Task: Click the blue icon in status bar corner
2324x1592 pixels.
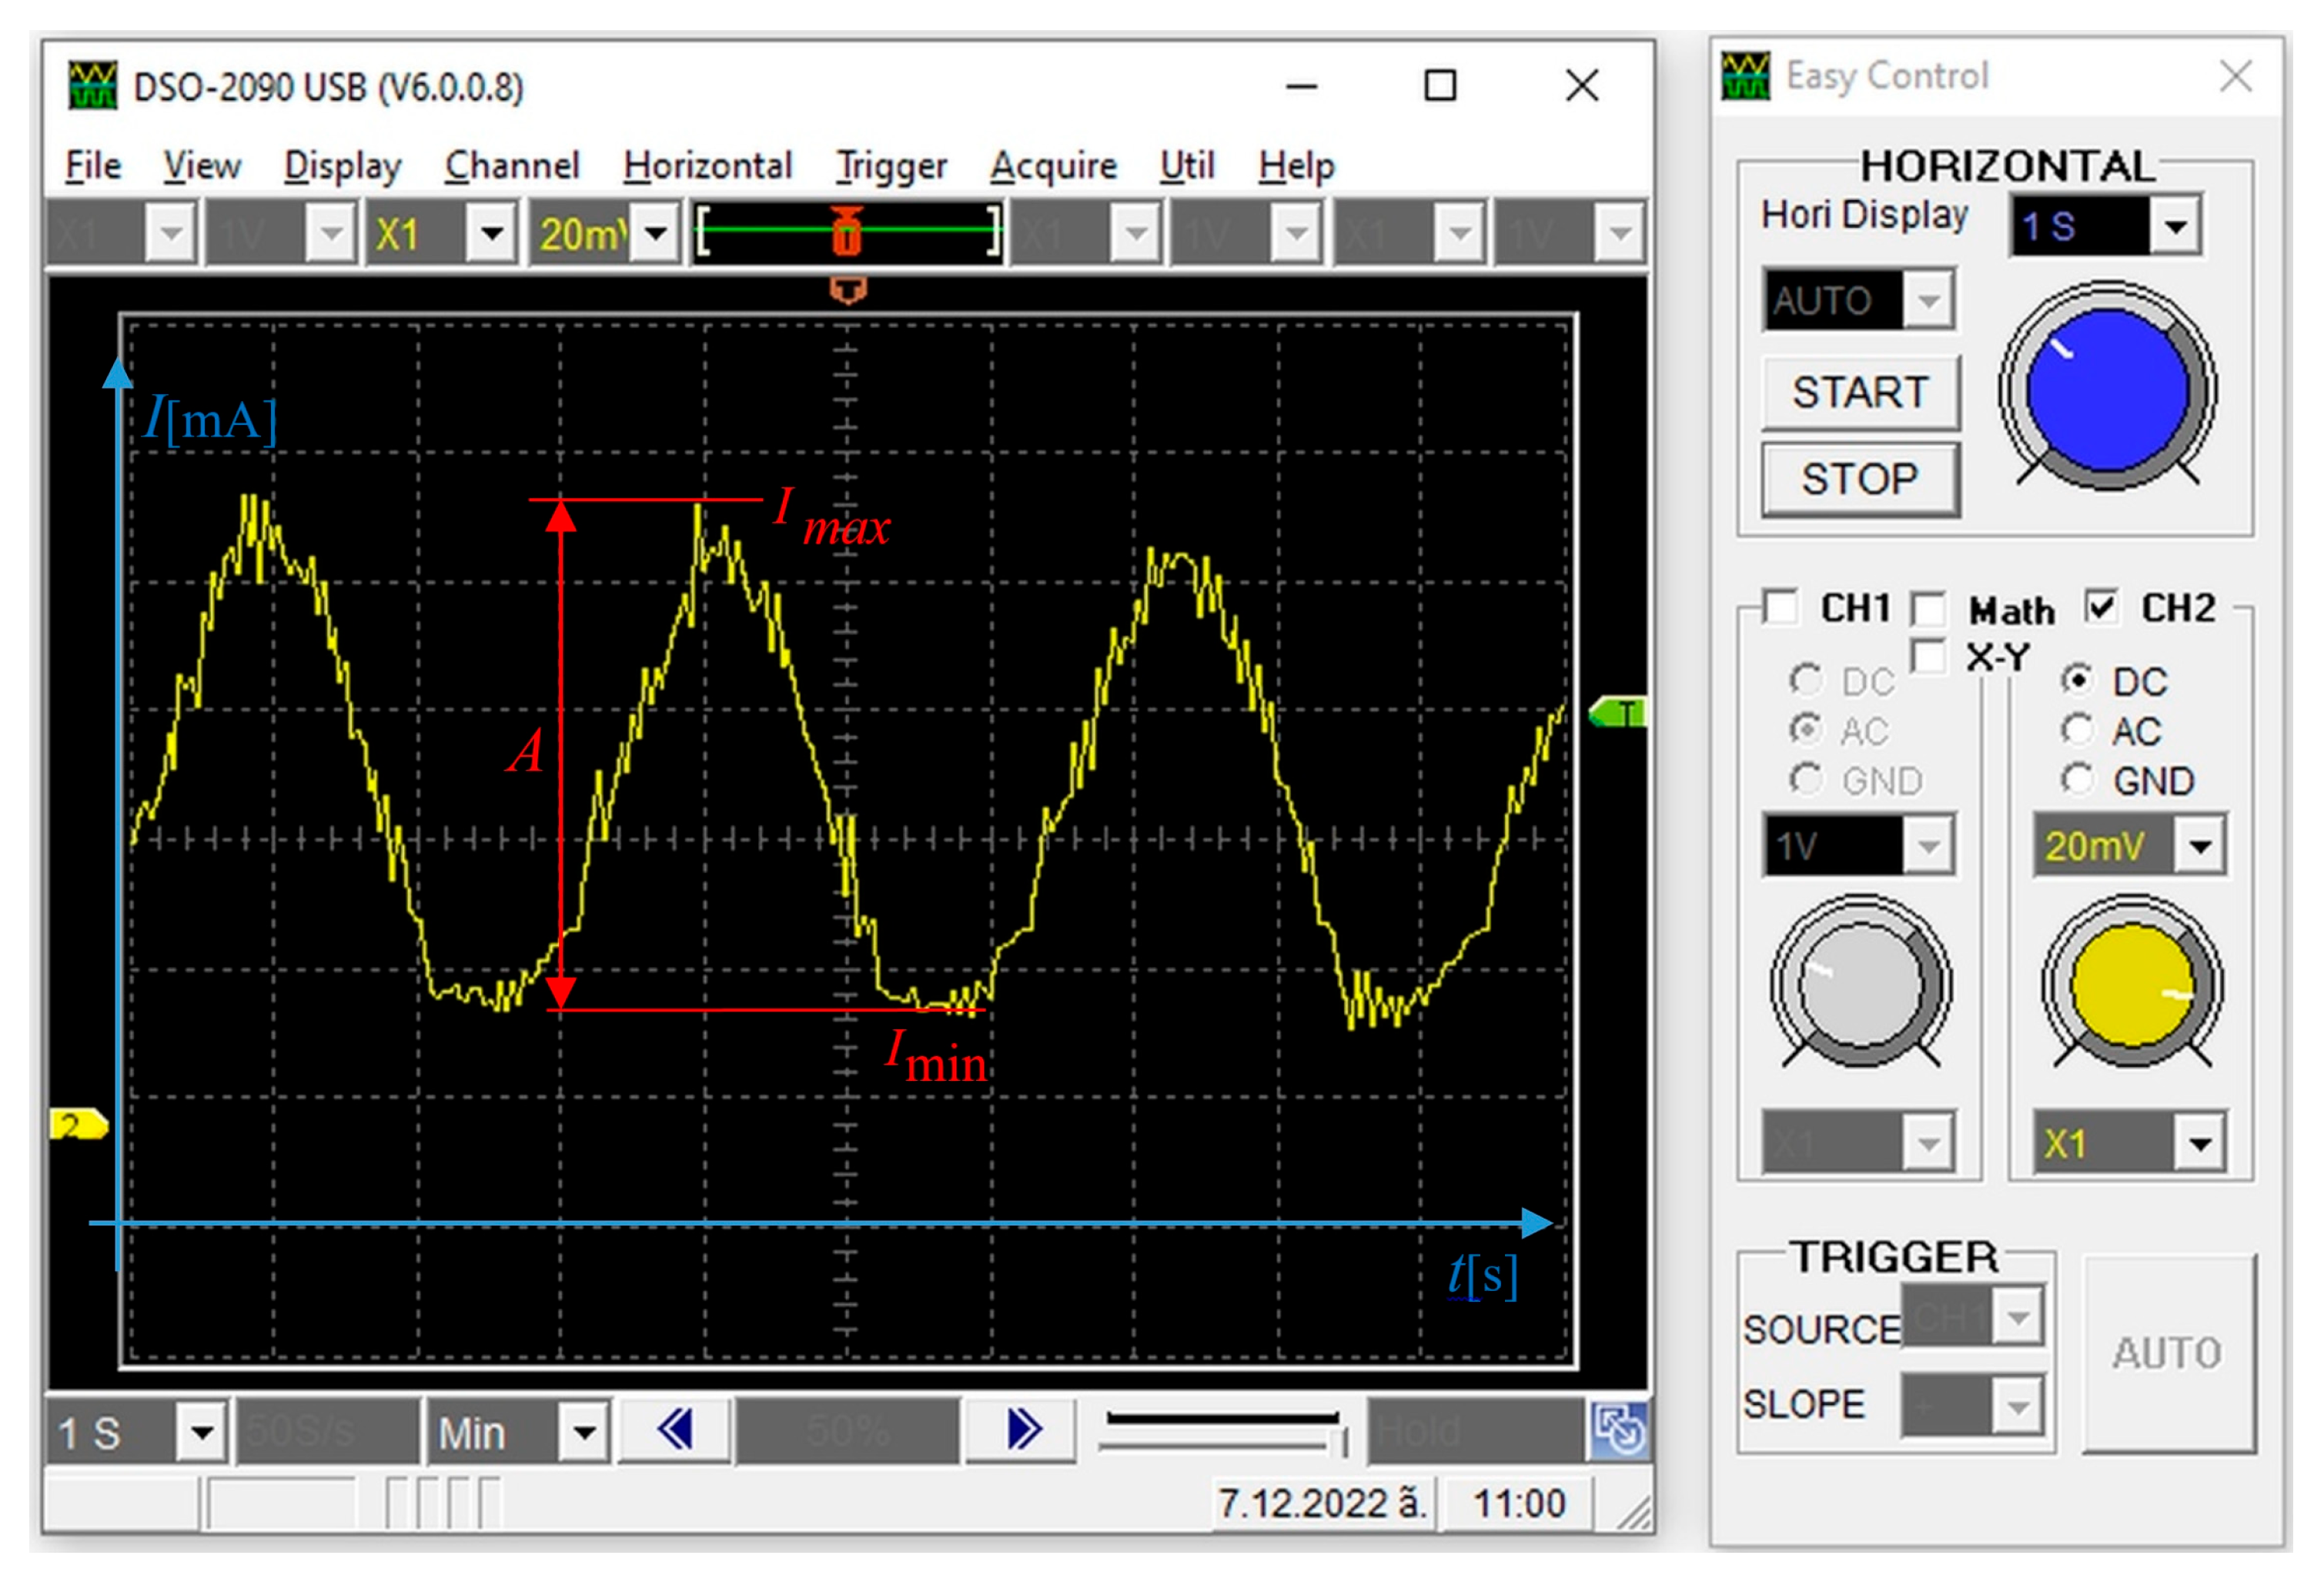Action: [1619, 1431]
